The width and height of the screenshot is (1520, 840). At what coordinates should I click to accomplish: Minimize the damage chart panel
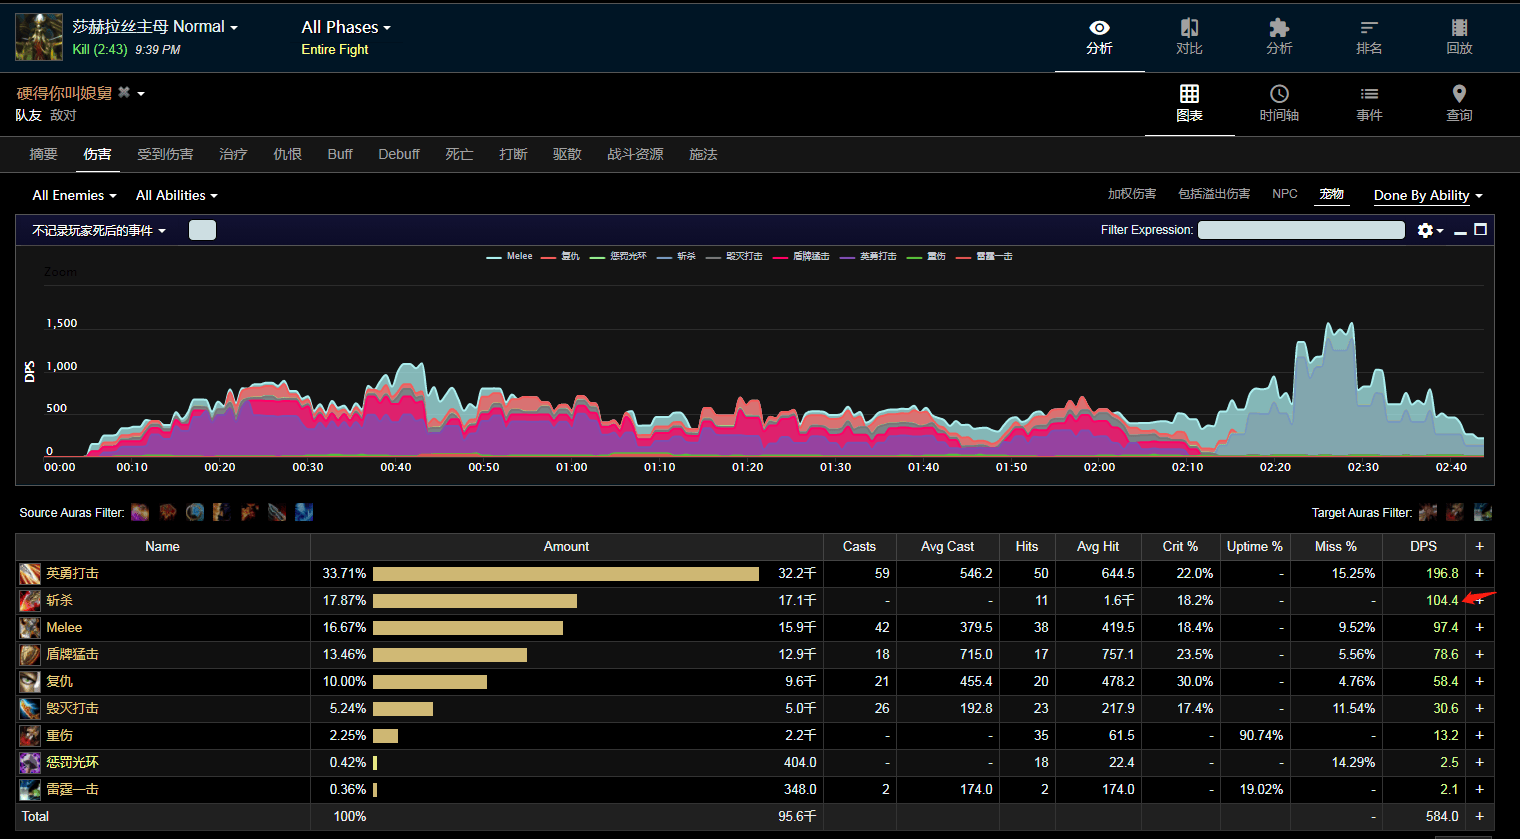pos(1460,231)
